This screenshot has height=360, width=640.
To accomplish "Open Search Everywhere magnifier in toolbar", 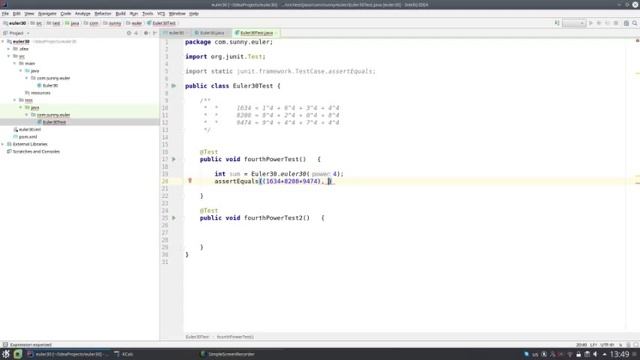I will [635, 23].
